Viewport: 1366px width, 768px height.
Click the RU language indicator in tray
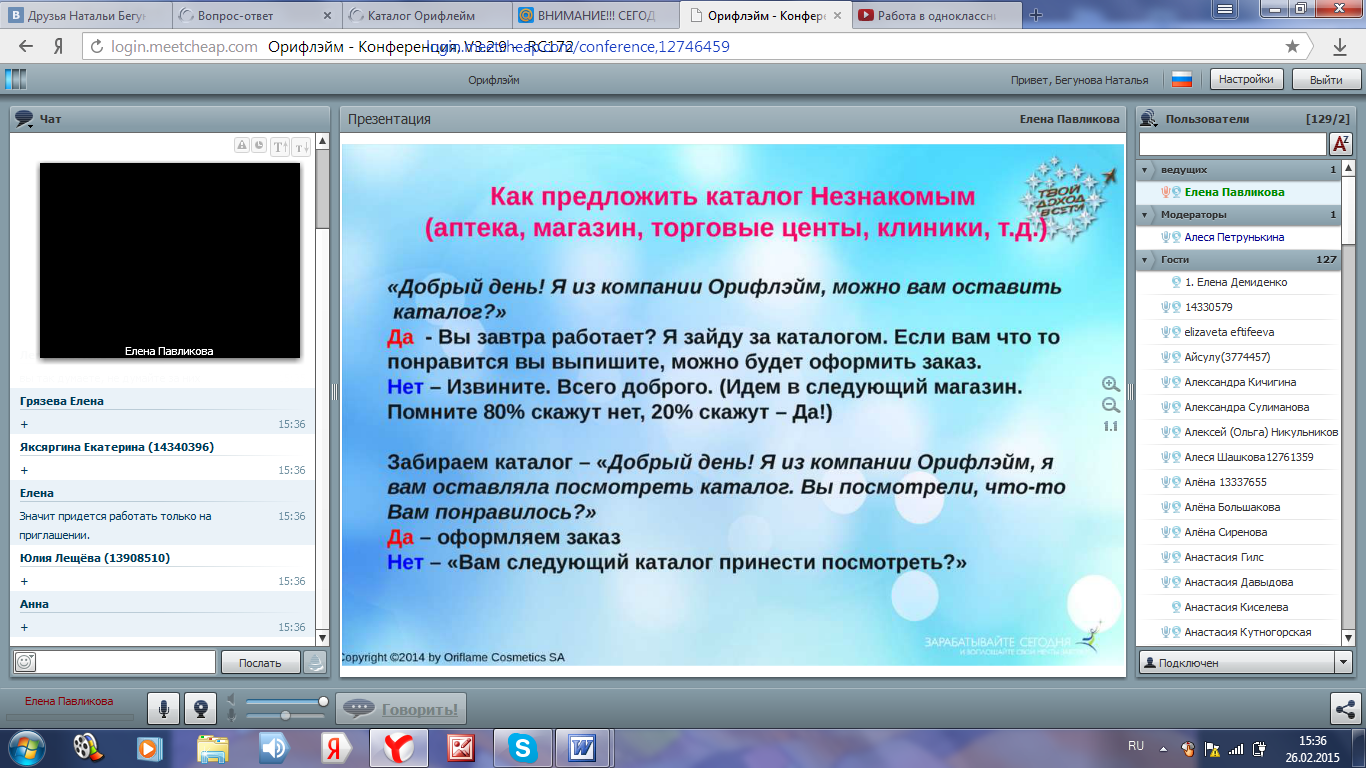[x=1136, y=746]
